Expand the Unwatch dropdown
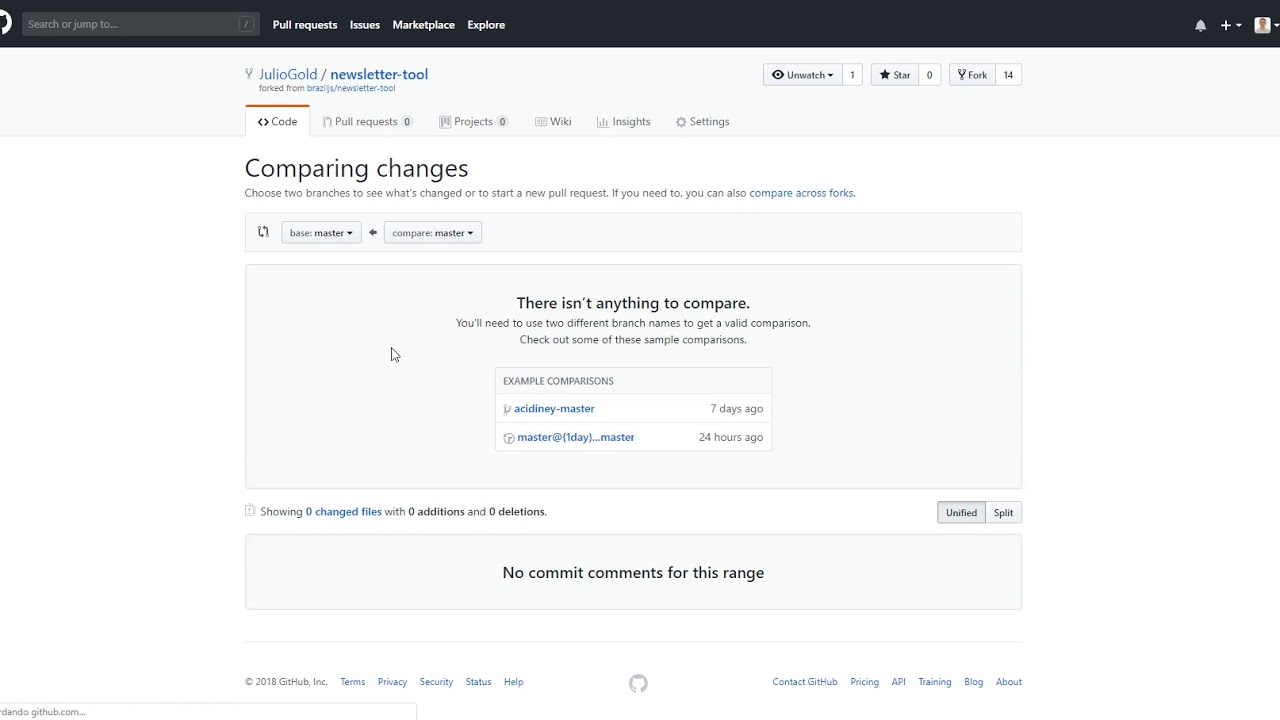This screenshot has height=720, width=1280. coord(803,75)
